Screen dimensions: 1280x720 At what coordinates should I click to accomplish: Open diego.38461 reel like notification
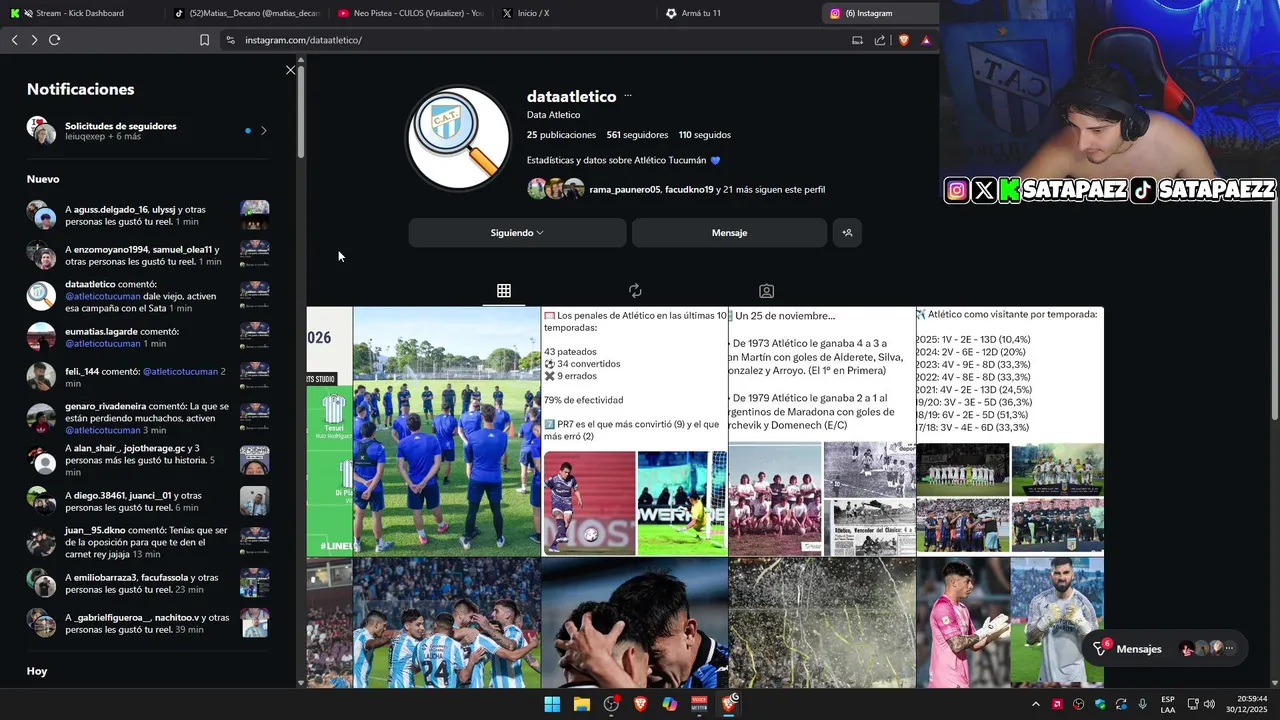click(148, 501)
